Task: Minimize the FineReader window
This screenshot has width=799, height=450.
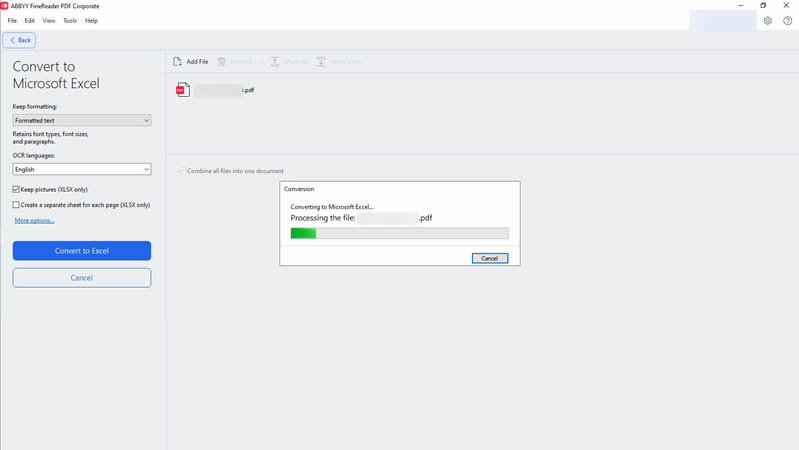Action: pyautogui.click(x=740, y=6)
